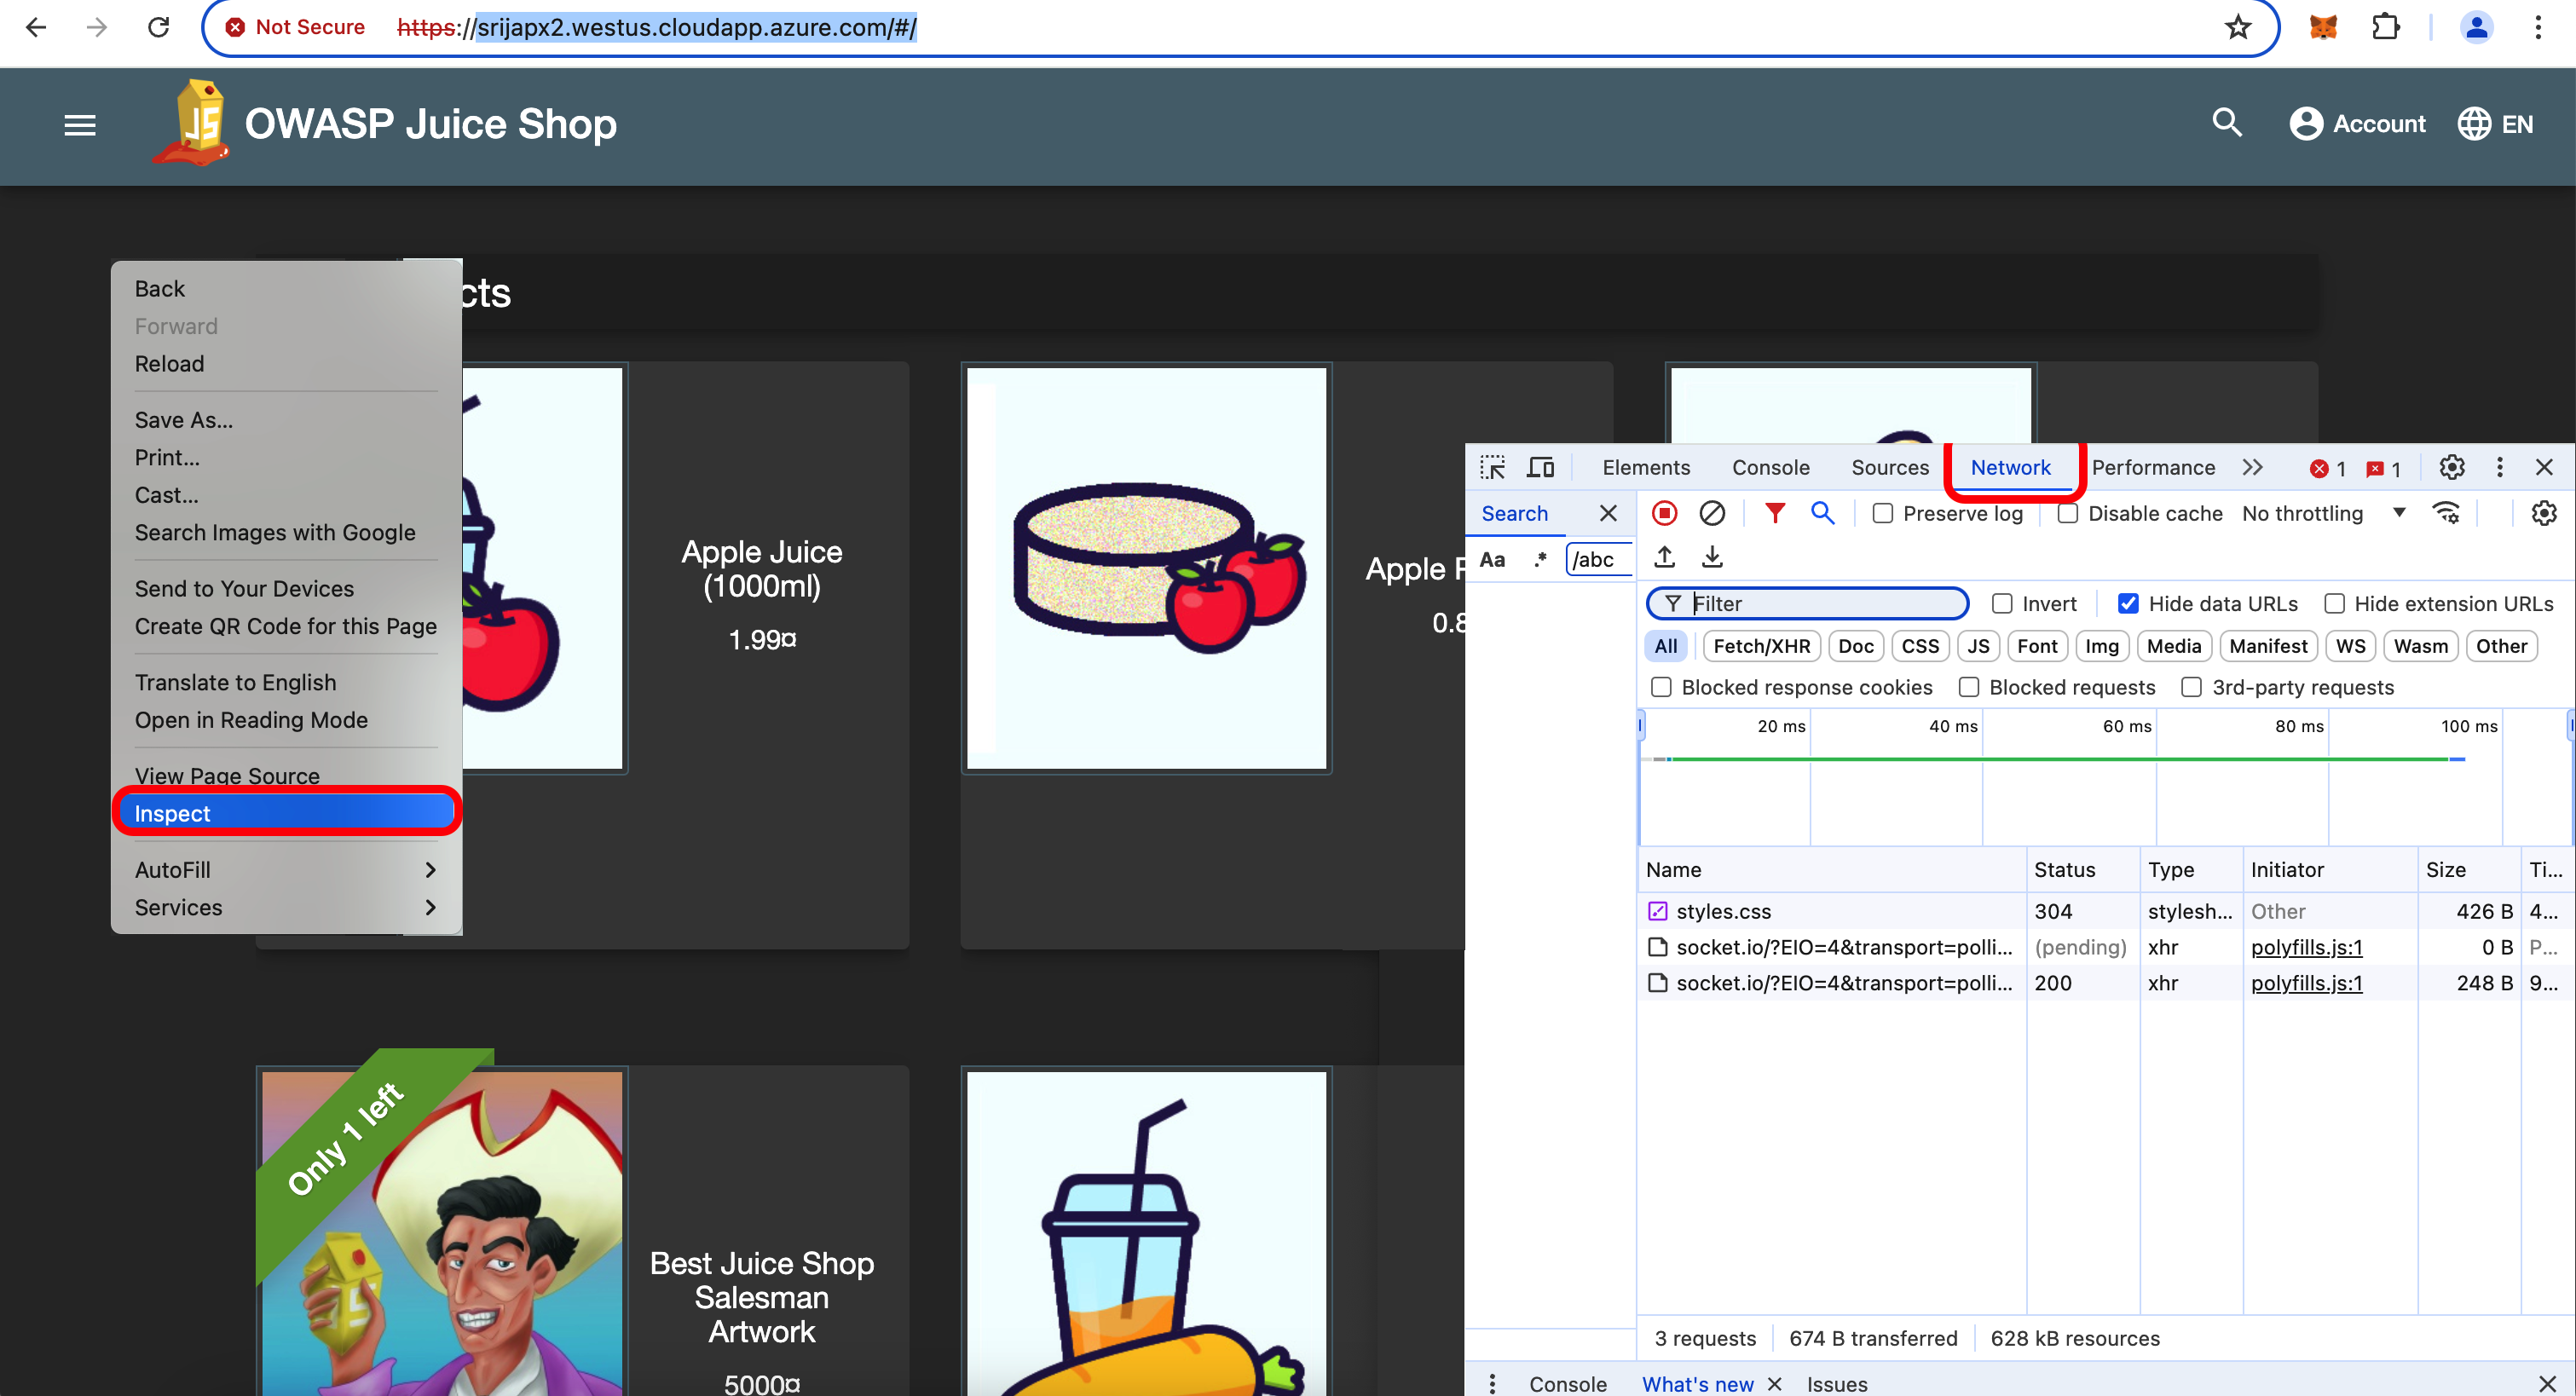Select the DevTools inspect element picker
Image resolution: width=2576 pixels, height=1396 pixels.
click(x=1493, y=468)
